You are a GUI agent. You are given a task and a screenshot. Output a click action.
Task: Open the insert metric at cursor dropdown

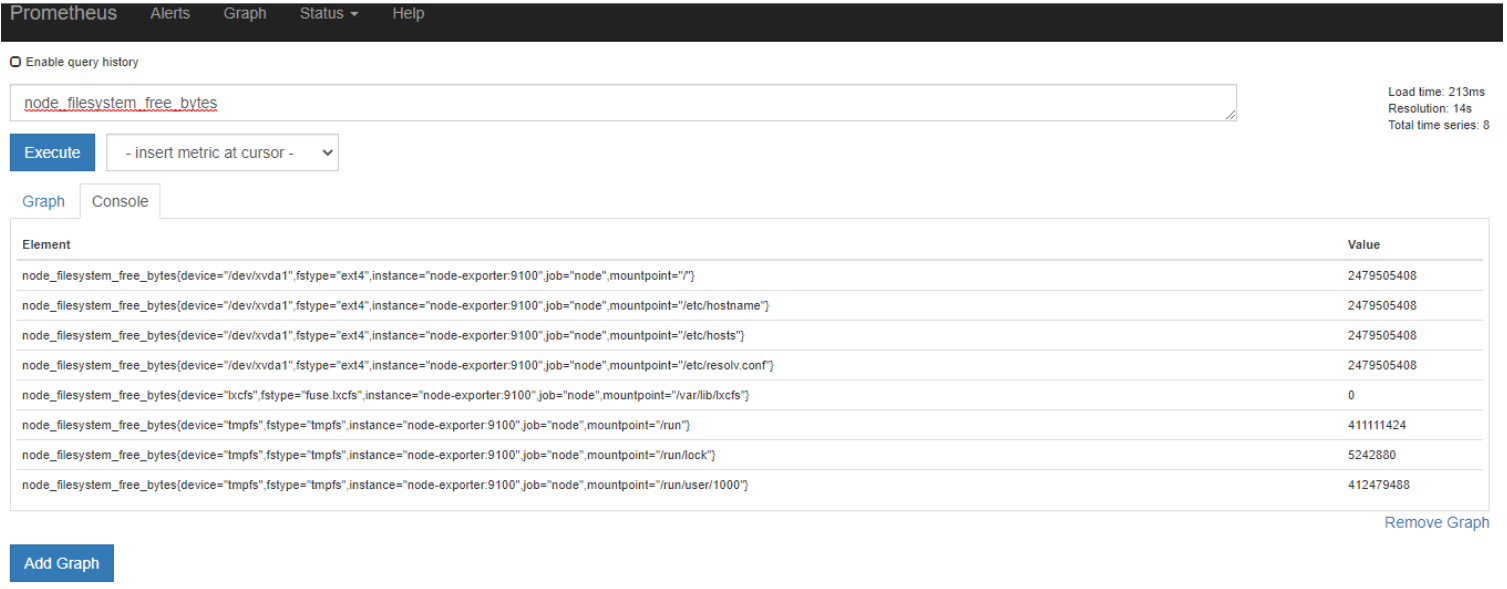pyautogui.click(x=222, y=153)
